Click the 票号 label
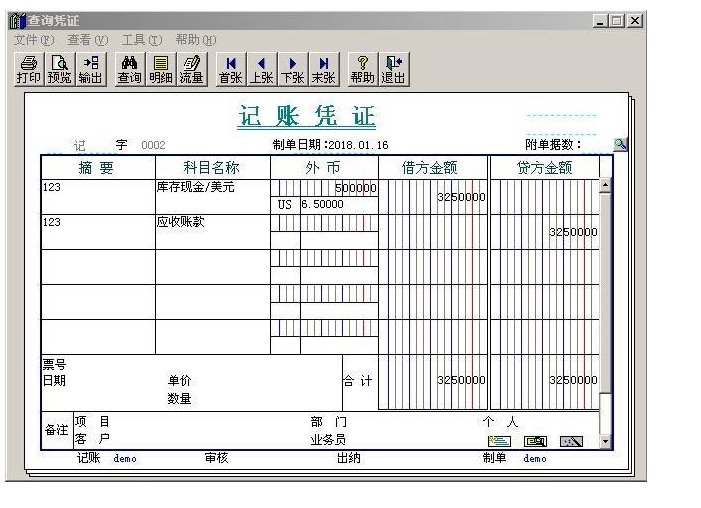The width and height of the screenshot is (701, 508). coord(54,364)
